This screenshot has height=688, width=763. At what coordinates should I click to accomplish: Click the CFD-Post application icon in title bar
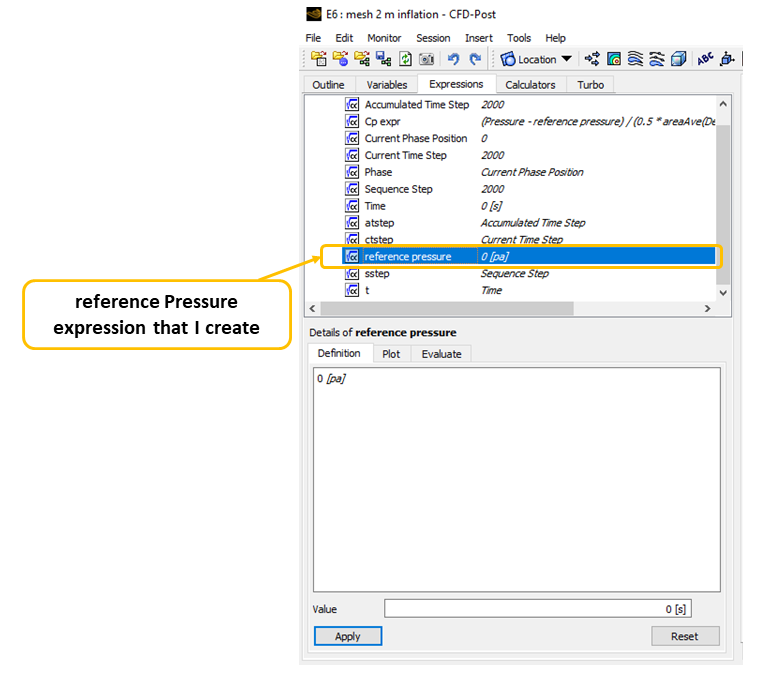[x=314, y=14]
